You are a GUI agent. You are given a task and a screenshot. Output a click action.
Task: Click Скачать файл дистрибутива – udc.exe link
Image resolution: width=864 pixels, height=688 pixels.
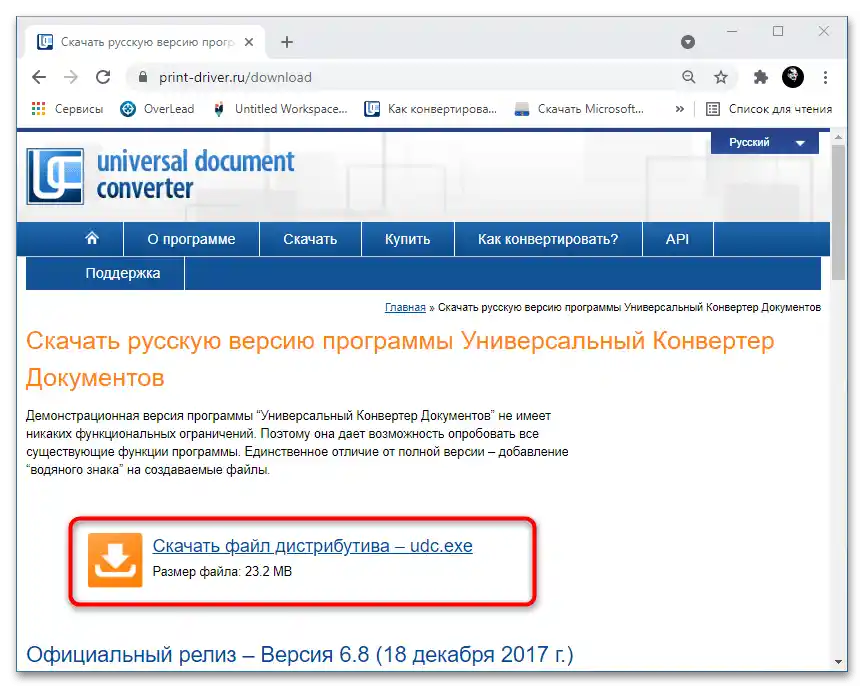point(312,545)
